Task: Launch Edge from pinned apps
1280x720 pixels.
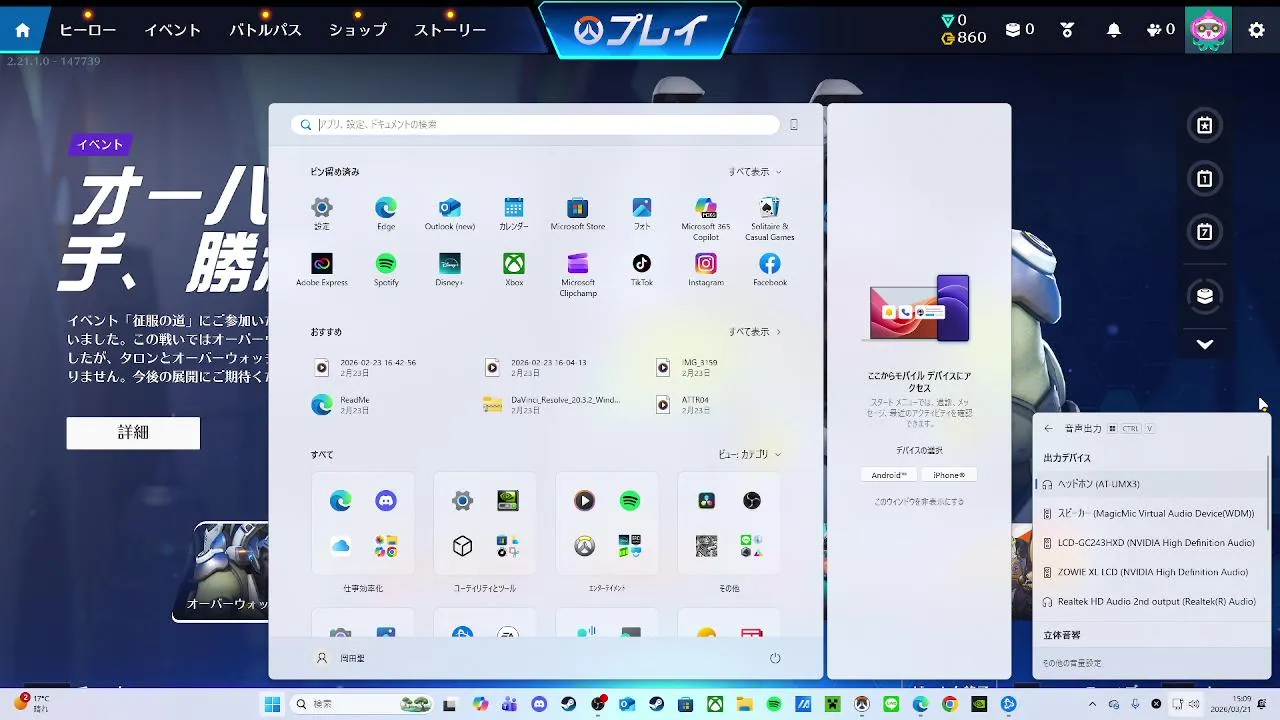Action: pyautogui.click(x=386, y=213)
